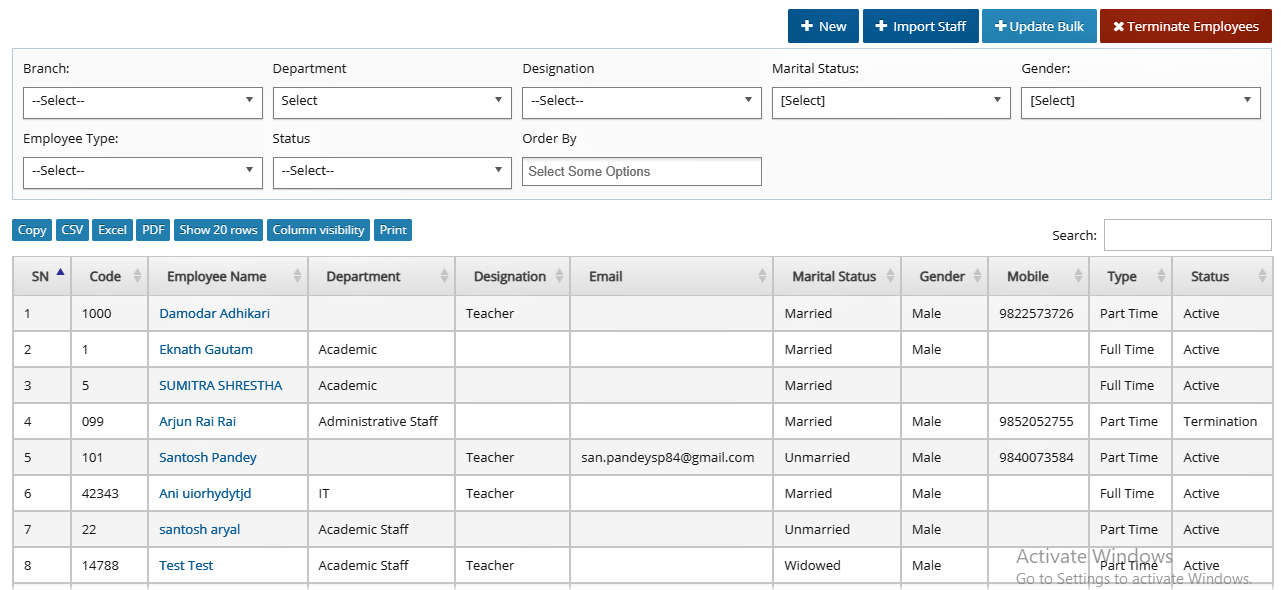Screen dimensions: 1281x590
Task: Sort by Department column sort icon
Action: point(444,276)
